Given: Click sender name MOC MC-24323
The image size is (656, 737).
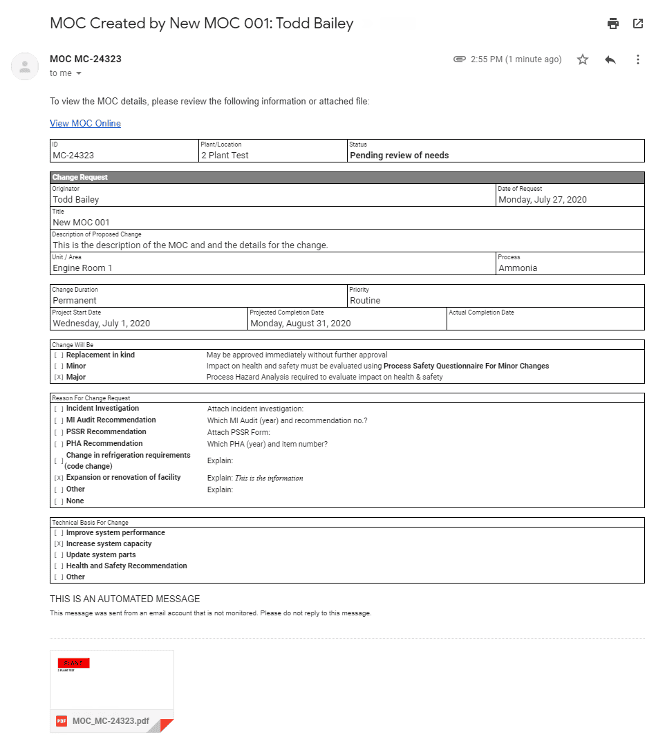Looking at the screenshot, I should tap(85, 59).
